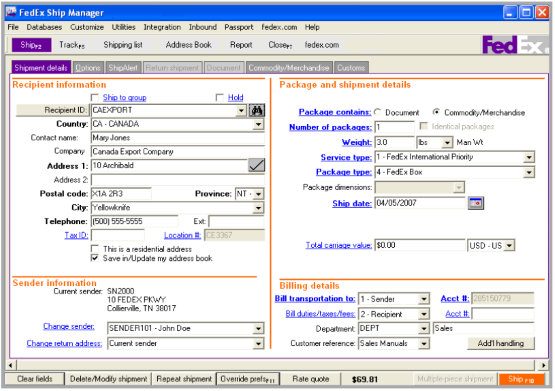Switch to the Commodity/Merchandise tab
Screen dimensions: 555x391
coord(289,68)
